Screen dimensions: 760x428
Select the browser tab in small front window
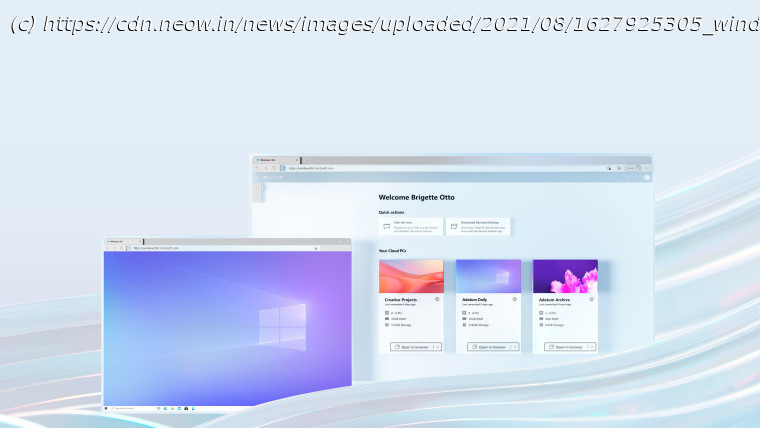point(123,241)
